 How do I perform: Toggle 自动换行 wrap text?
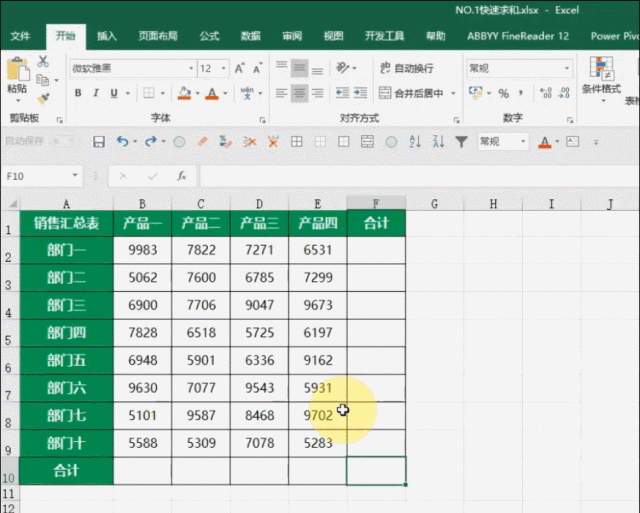click(x=405, y=69)
